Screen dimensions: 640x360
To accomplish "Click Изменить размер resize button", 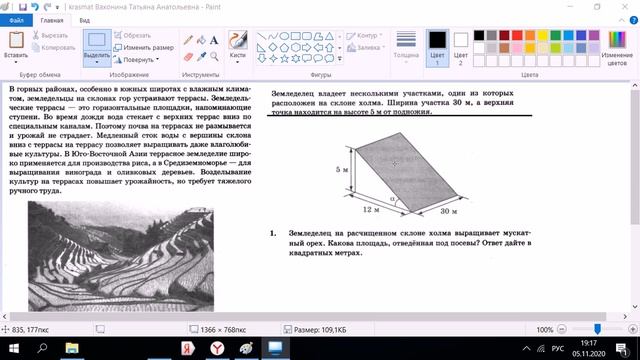I will [144, 47].
